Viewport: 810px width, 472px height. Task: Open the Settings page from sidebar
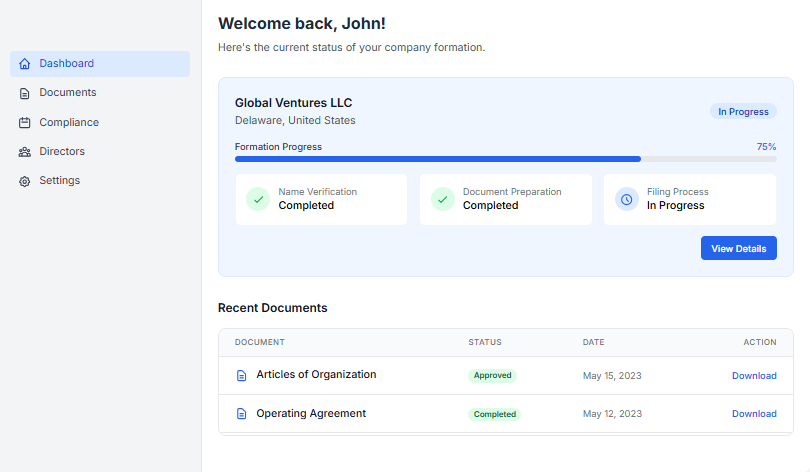point(59,181)
